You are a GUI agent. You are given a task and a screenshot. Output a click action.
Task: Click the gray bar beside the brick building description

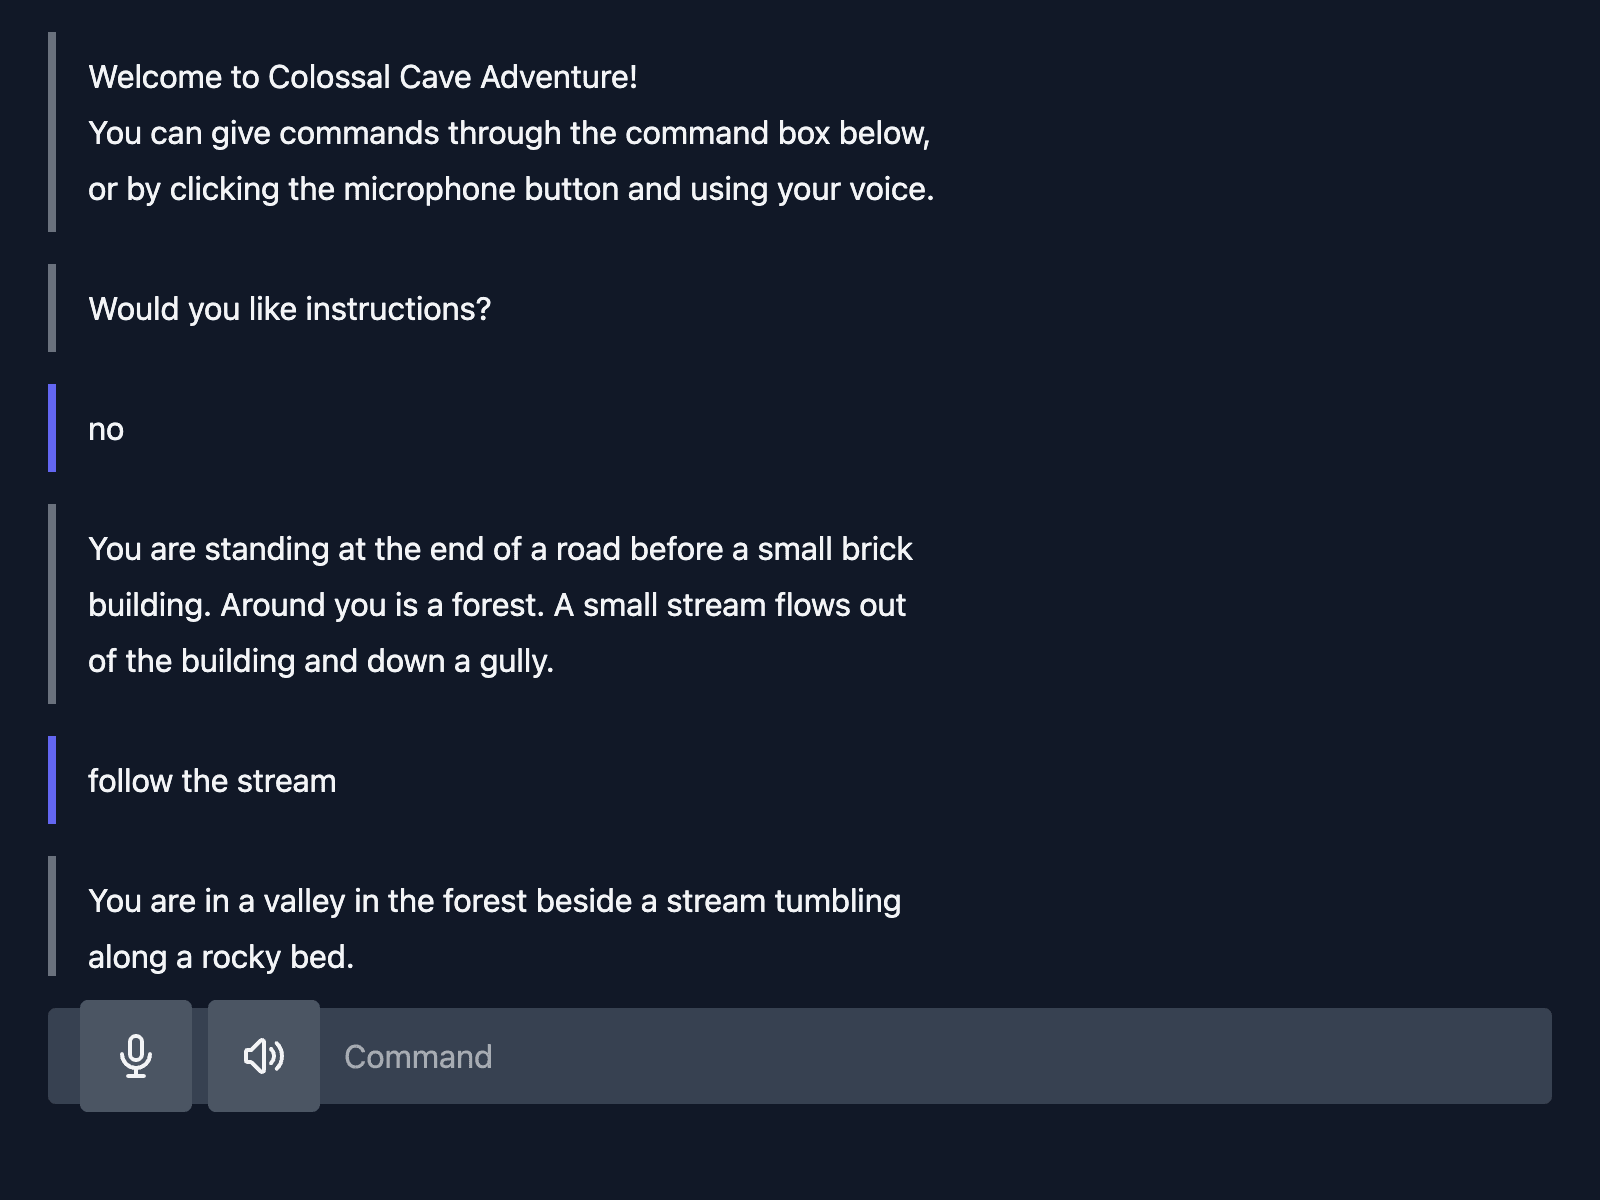pyautogui.click(x=52, y=604)
